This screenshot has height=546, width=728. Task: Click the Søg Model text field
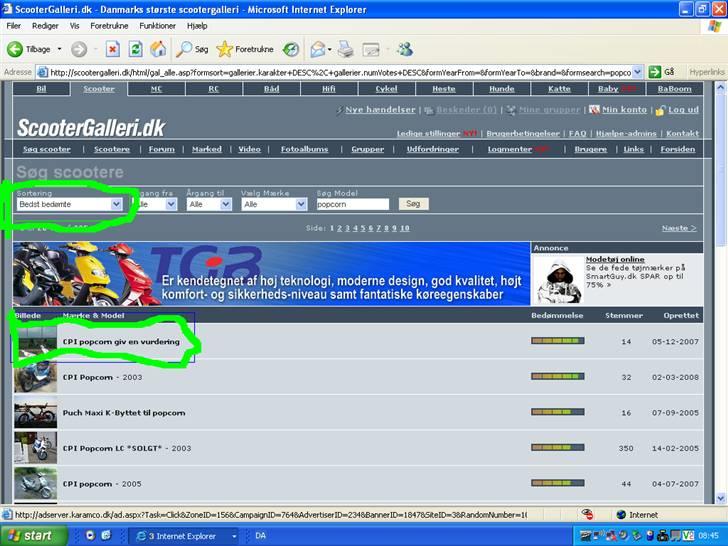click(351, 204)
